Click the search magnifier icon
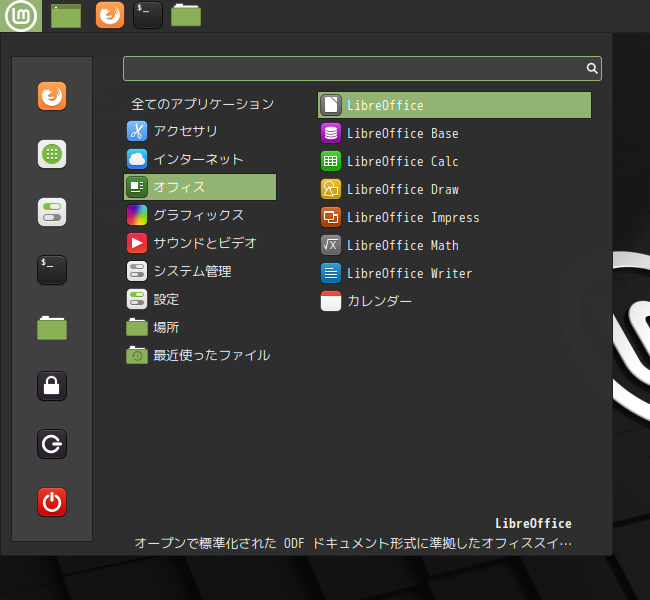This screenshot has height=600, width=650. click(x=592, y=68)
